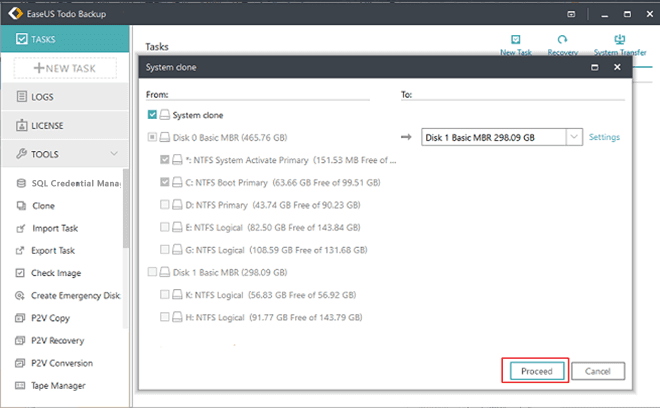The width and height of the screenshot is (660, 408).
Task: Select 'K: NTFS Logical' row text
Action: pyautogui.click(x=271, y=295)
